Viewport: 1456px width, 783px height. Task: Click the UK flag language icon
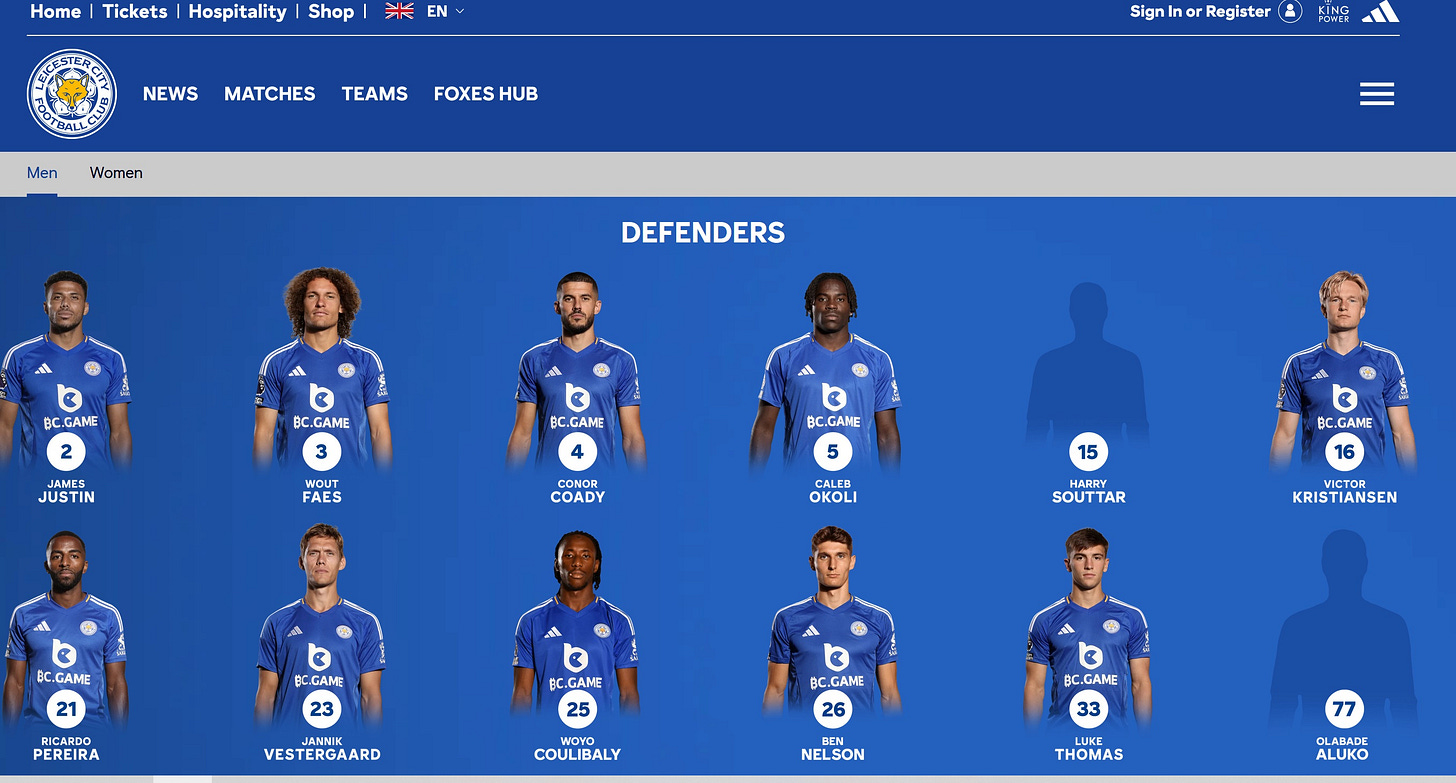(399, 12)
